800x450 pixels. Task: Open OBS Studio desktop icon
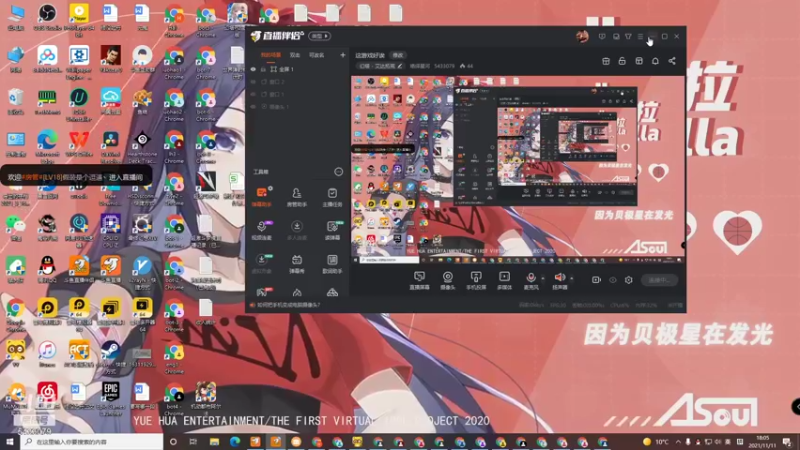[47, 16]
